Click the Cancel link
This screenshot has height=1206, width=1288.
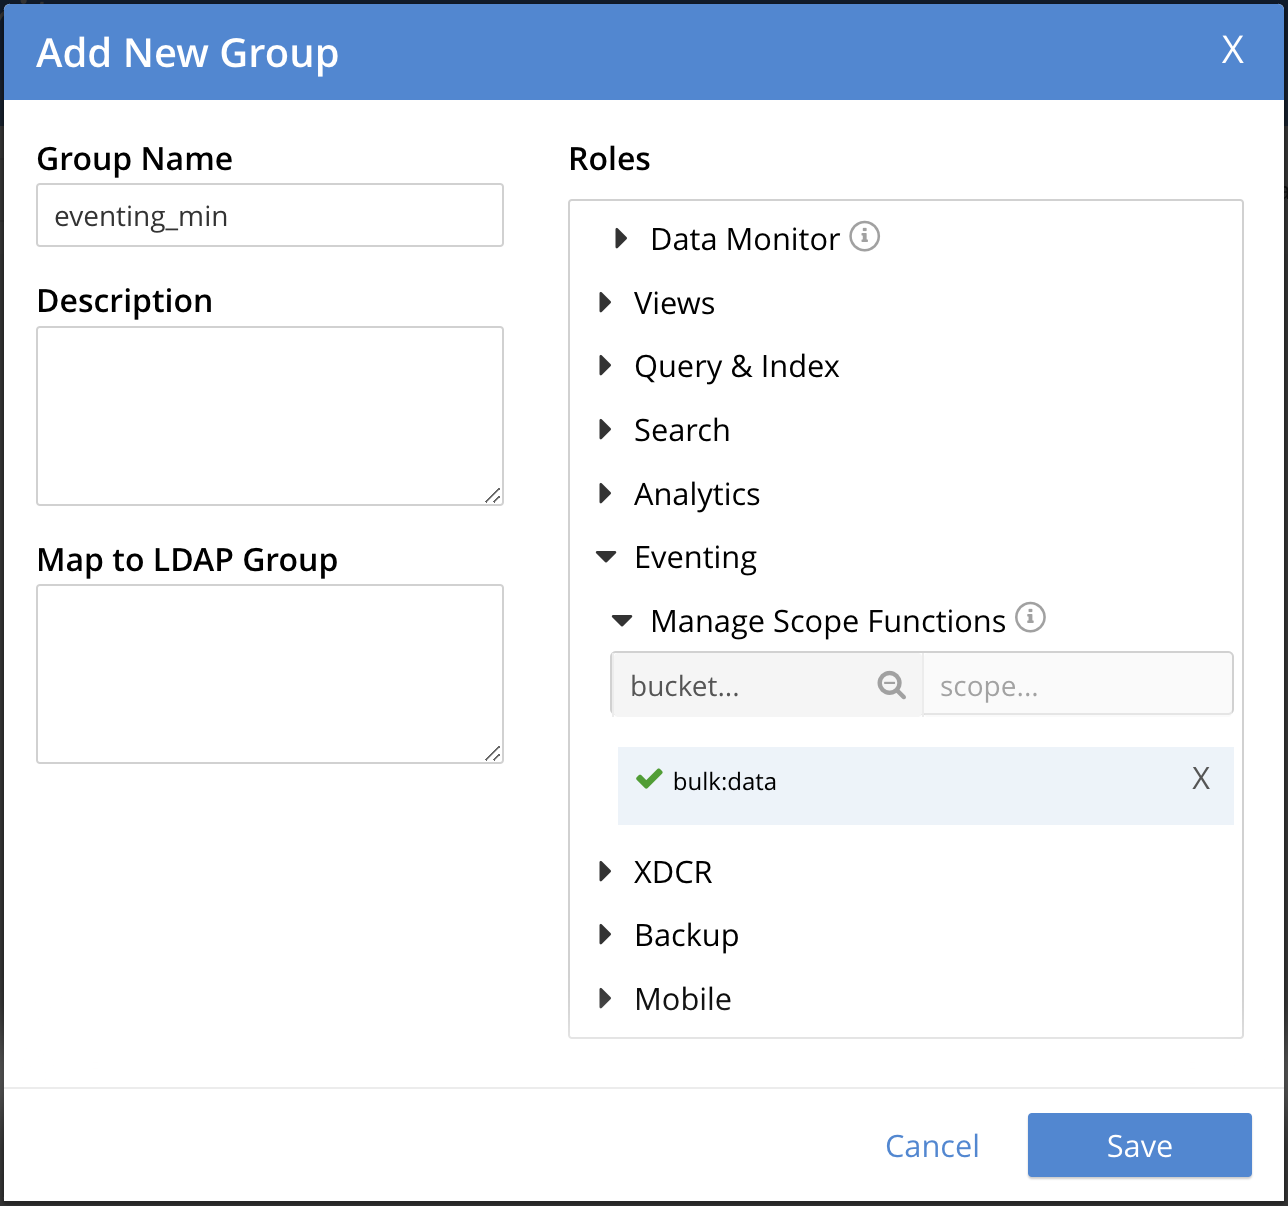point(932,1145)
